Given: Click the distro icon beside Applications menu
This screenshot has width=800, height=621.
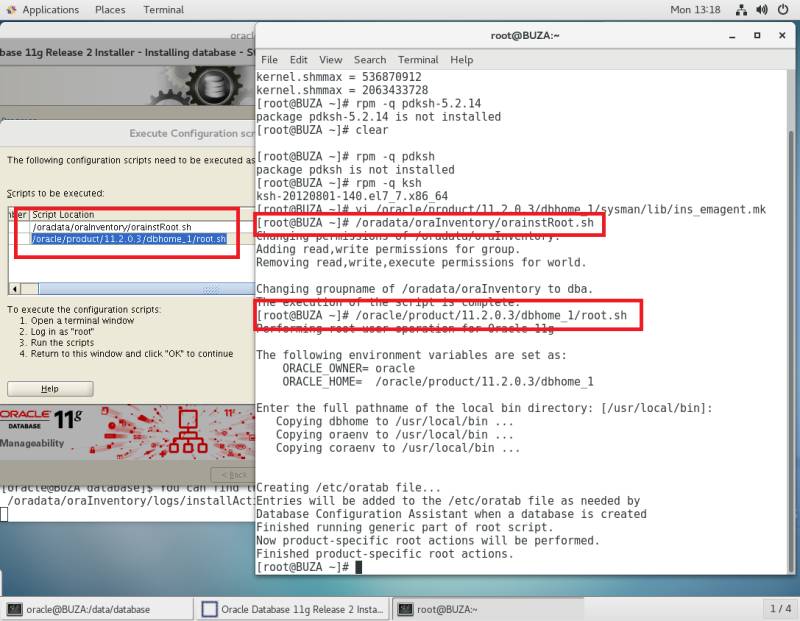Looking at the screenshot, I should 12,10.
